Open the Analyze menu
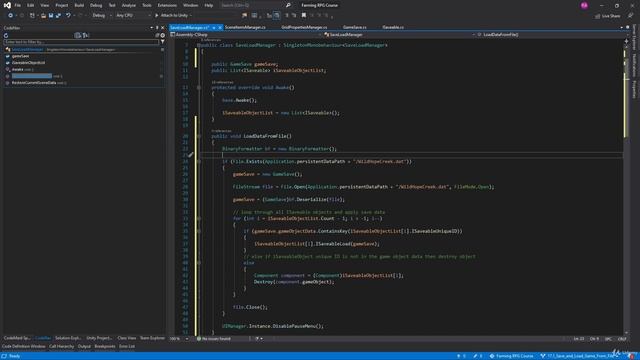Image resolution: width=640 pixels, height=360 pixels. (x=129, y=5)
